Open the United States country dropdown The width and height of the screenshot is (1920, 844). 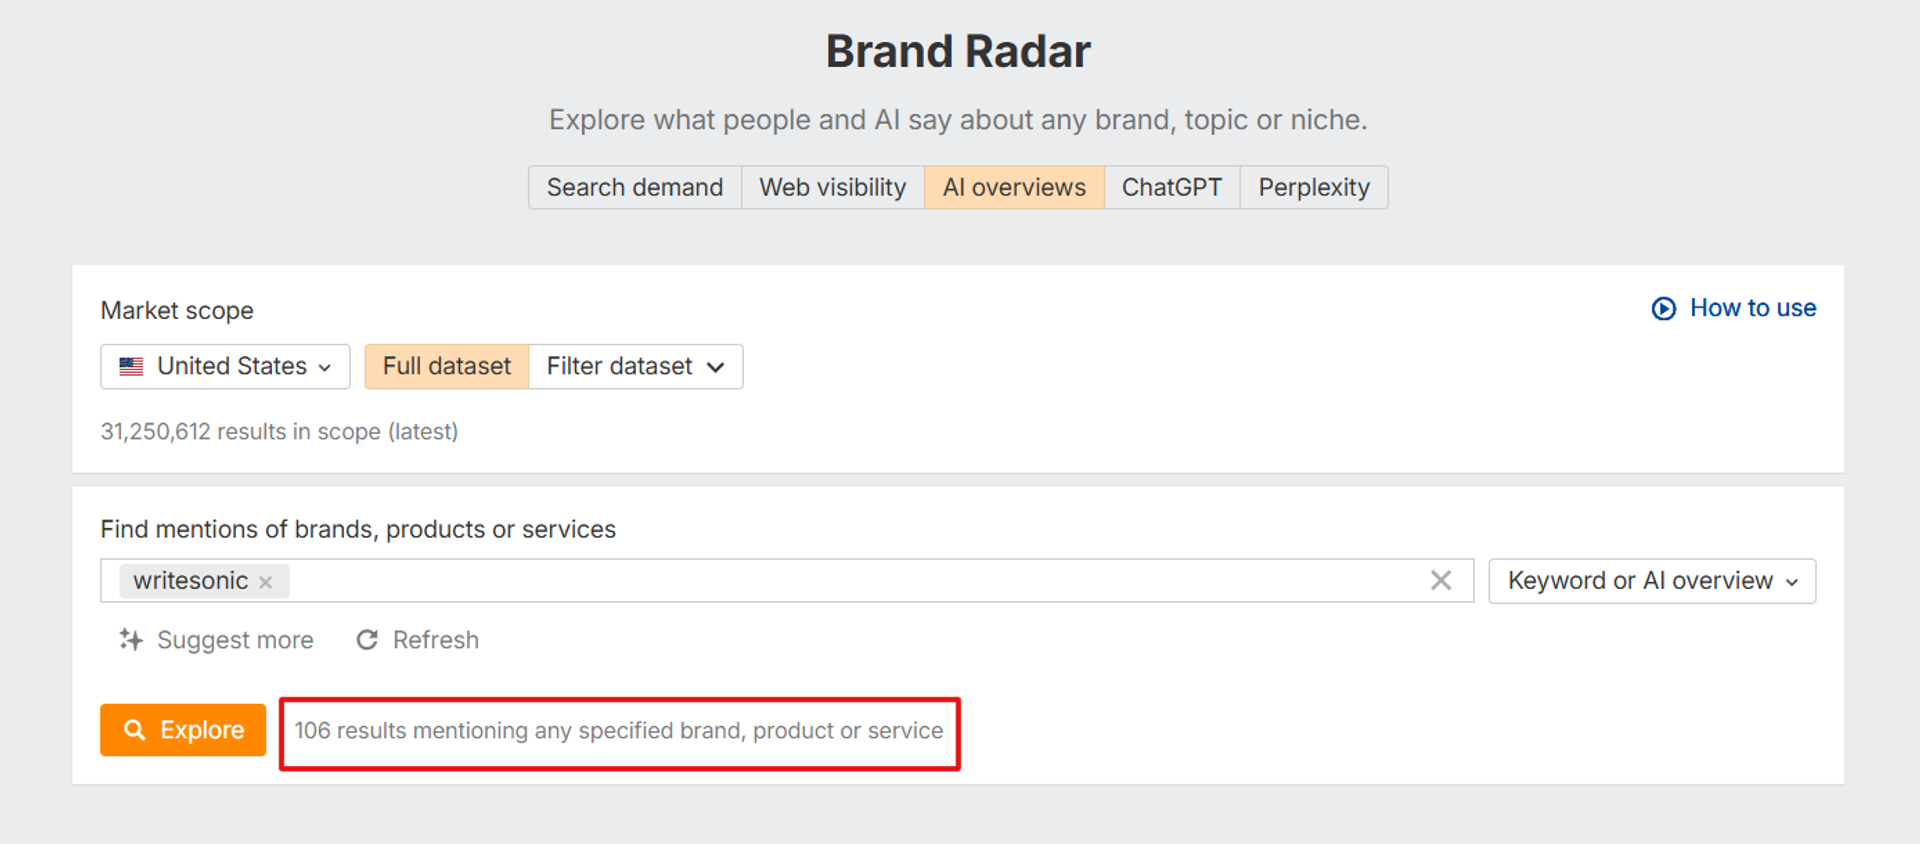tap(225, 366)
